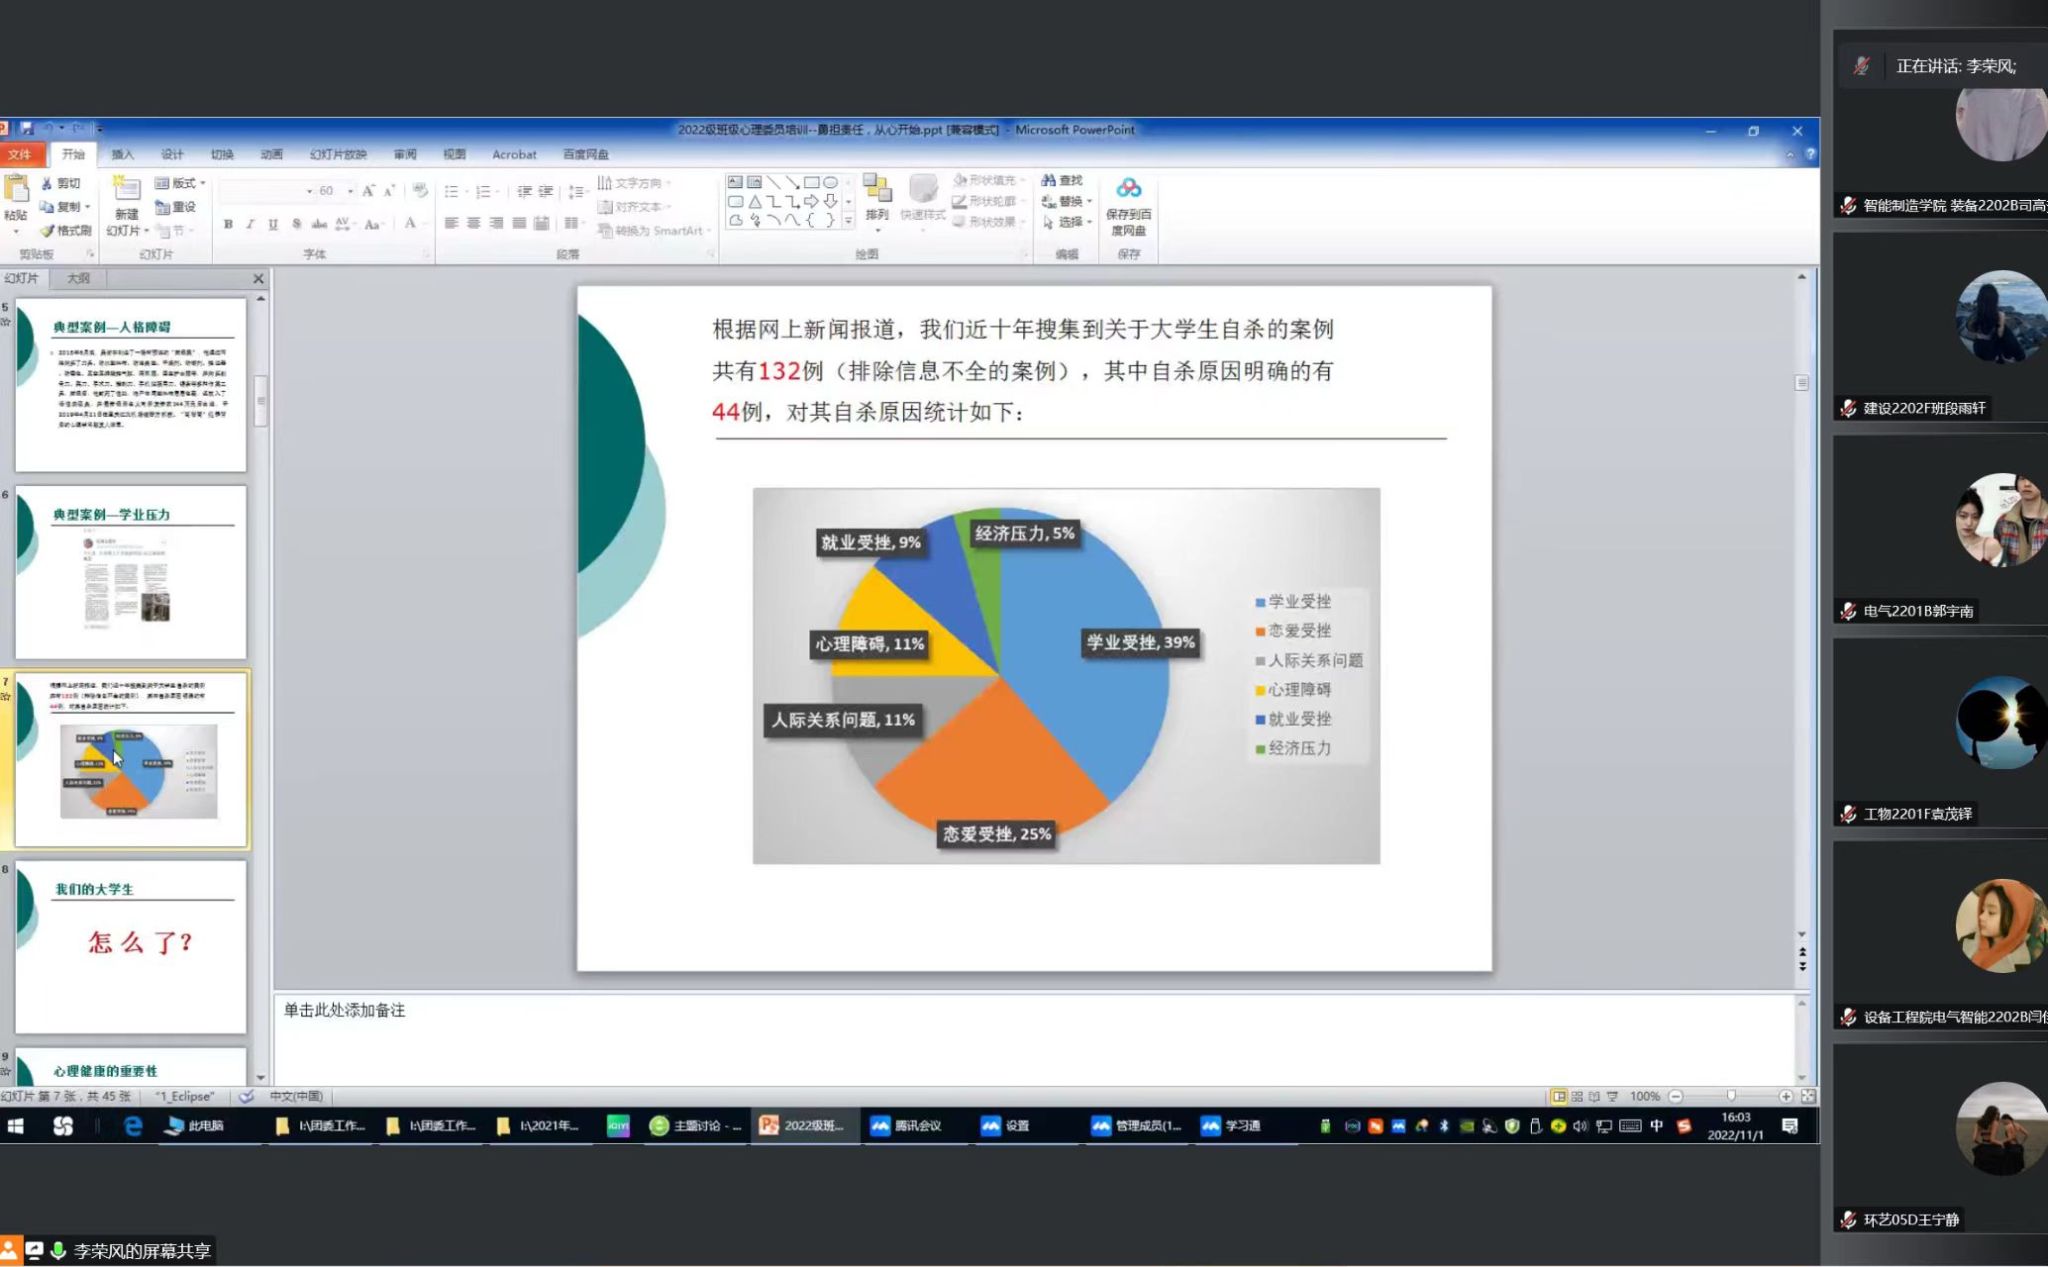Open the Insert (插入) ribbon tab
The width and height of the screenshot is (2048, 1267).
click(122, 154)
